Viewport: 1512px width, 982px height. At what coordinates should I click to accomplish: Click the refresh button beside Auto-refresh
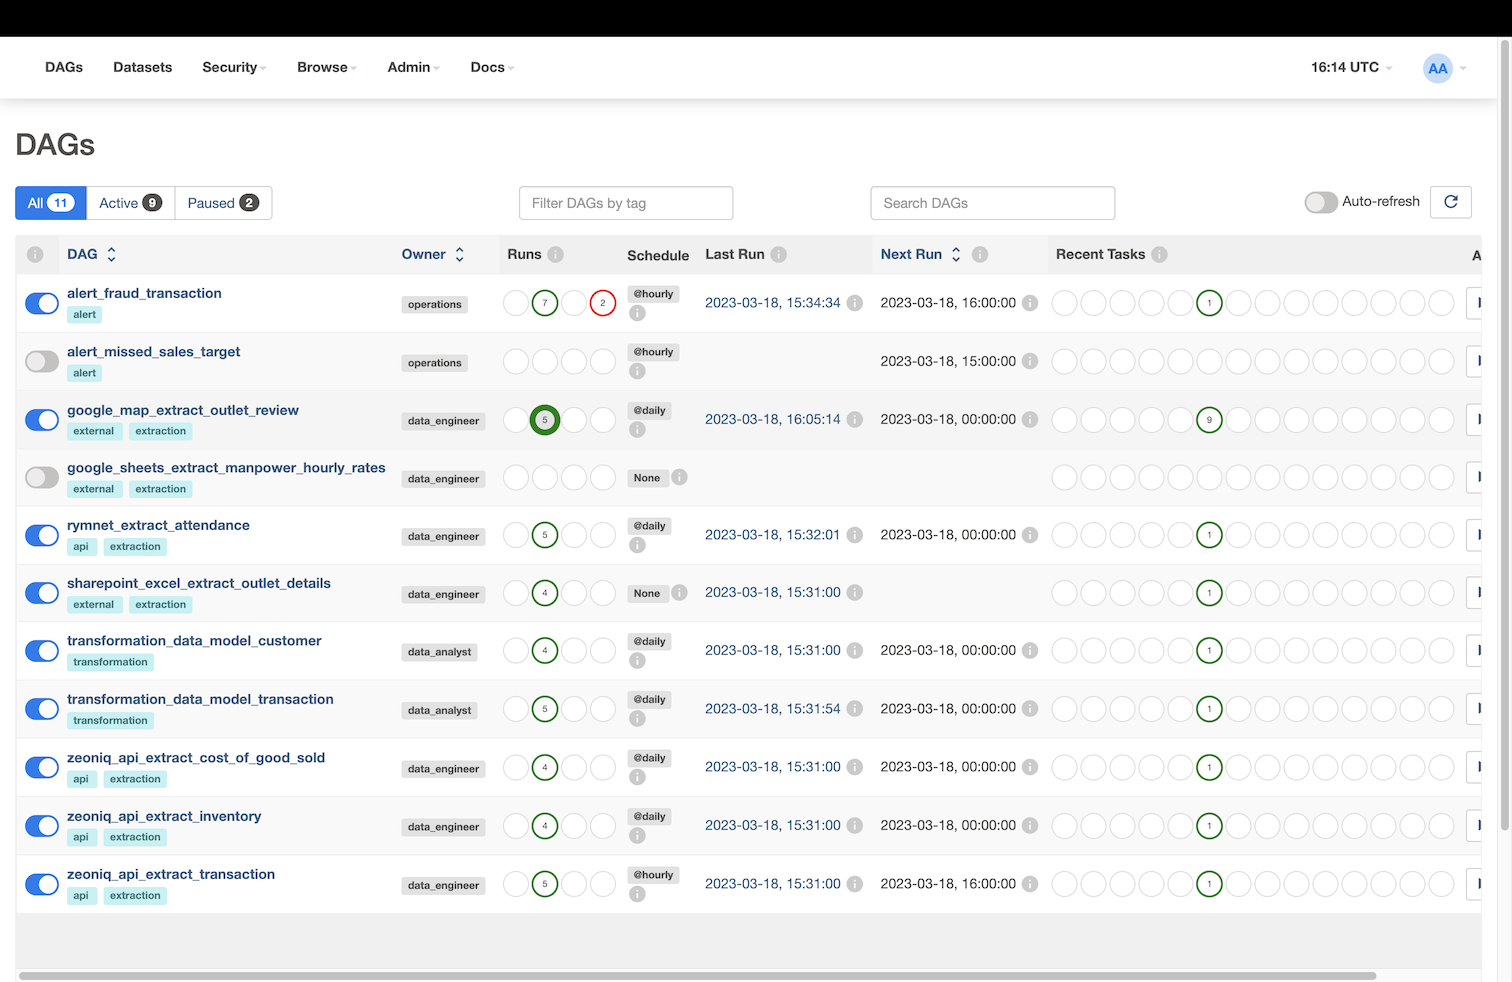(1451, 202)
